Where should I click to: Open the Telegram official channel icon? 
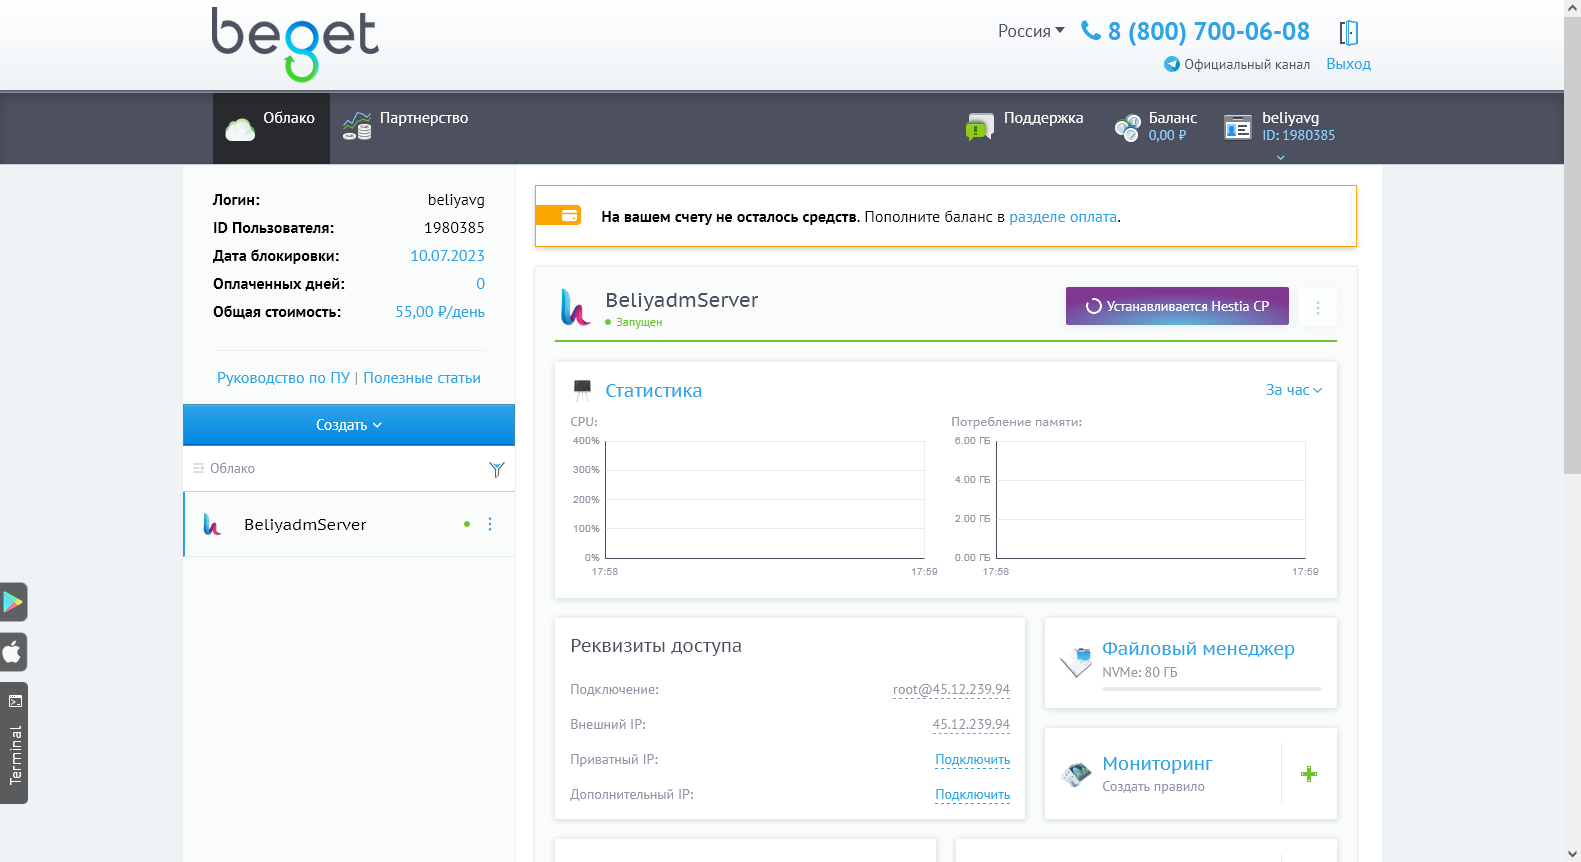coord(1172,64)
